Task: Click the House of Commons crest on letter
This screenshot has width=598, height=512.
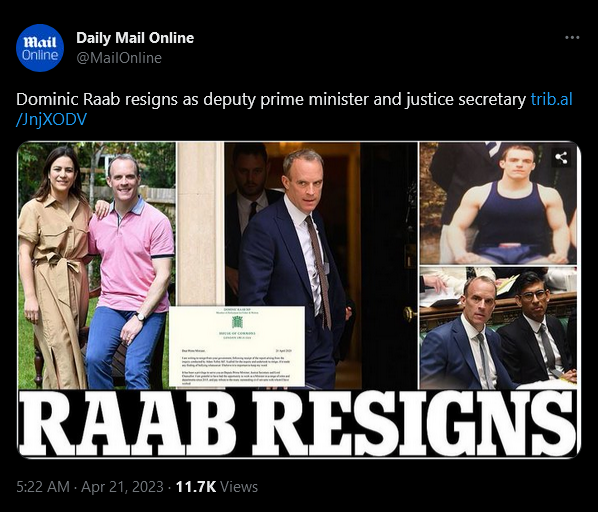Action: click(238, 322)
